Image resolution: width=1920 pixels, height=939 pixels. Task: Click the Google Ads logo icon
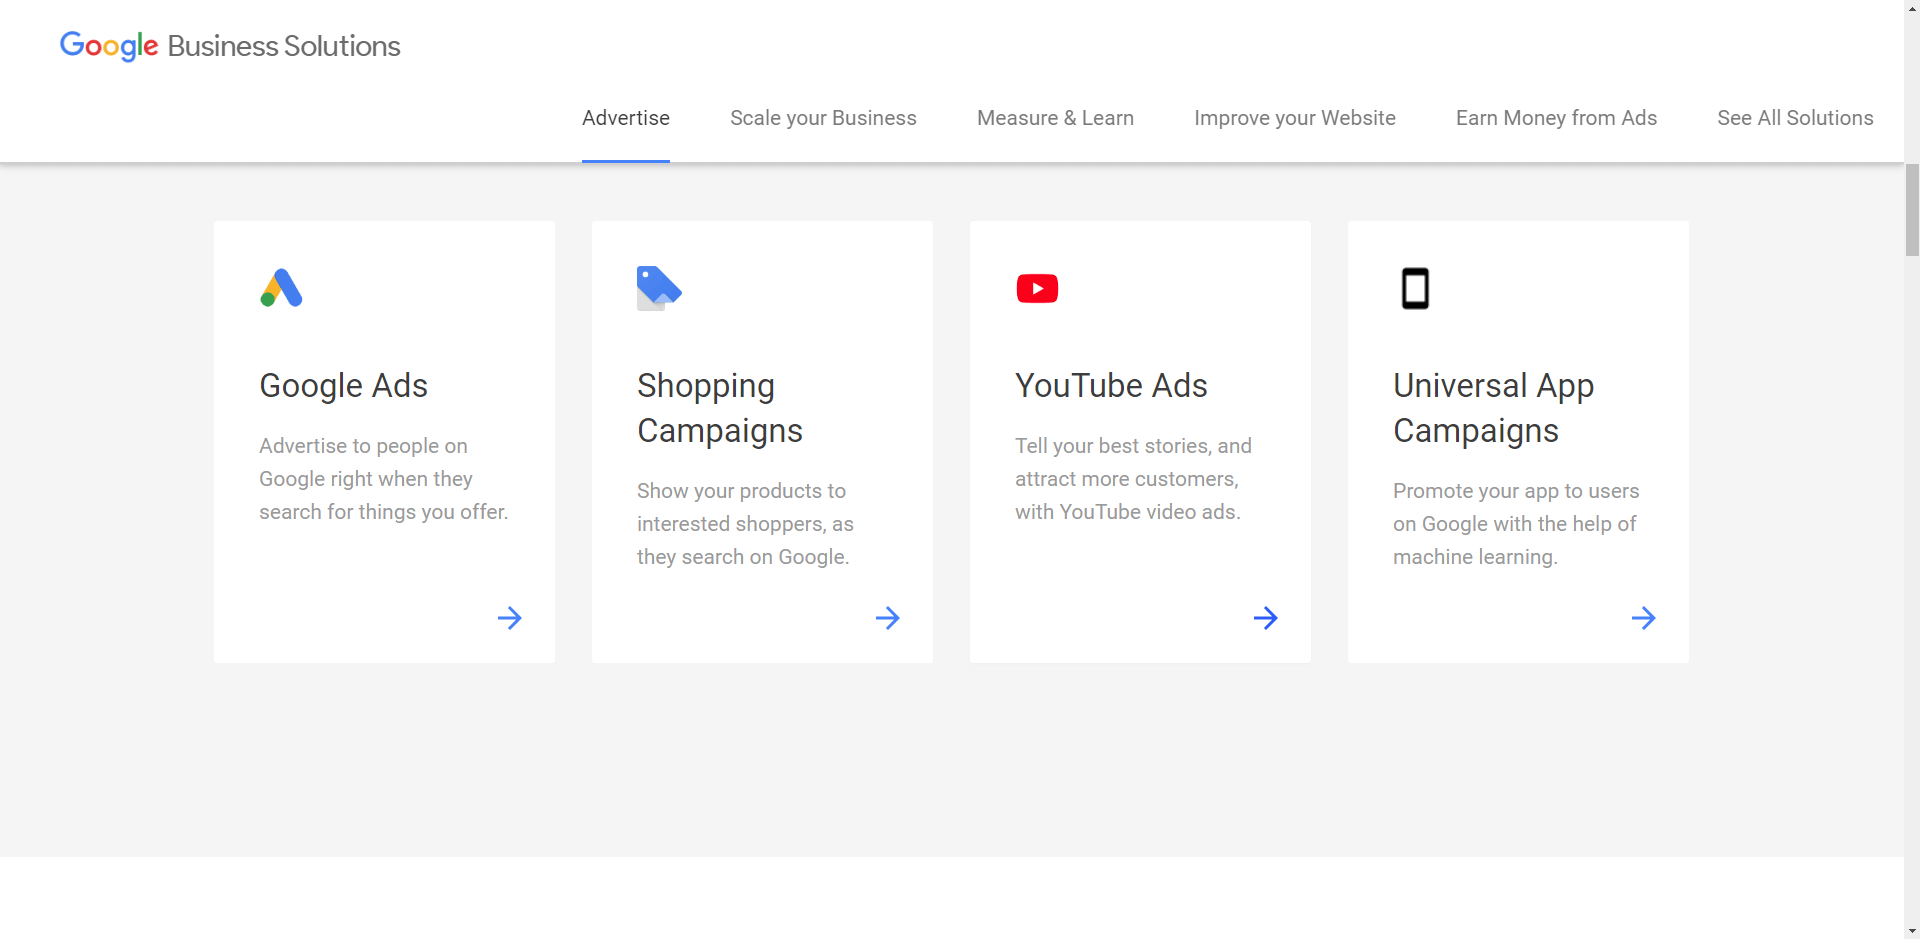(x=281, y=288)
